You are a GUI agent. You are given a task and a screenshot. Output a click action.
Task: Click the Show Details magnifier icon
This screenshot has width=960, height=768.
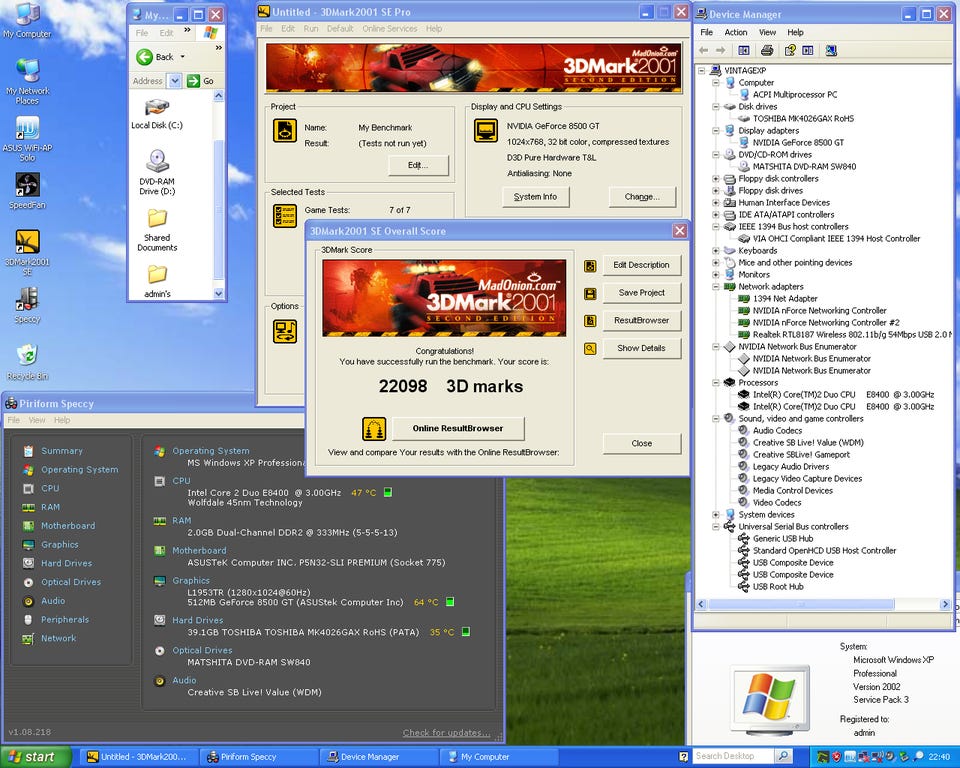coord(590,348)
